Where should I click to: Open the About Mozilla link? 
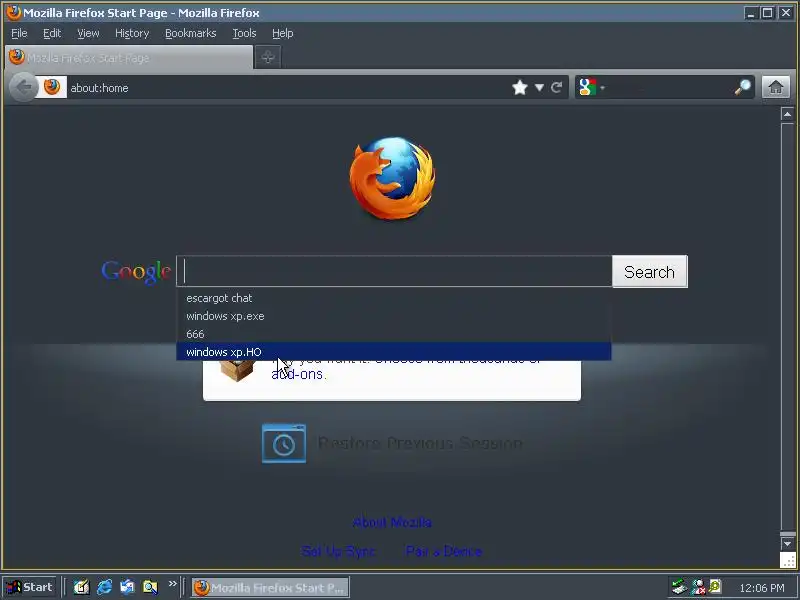click(392, 522)
